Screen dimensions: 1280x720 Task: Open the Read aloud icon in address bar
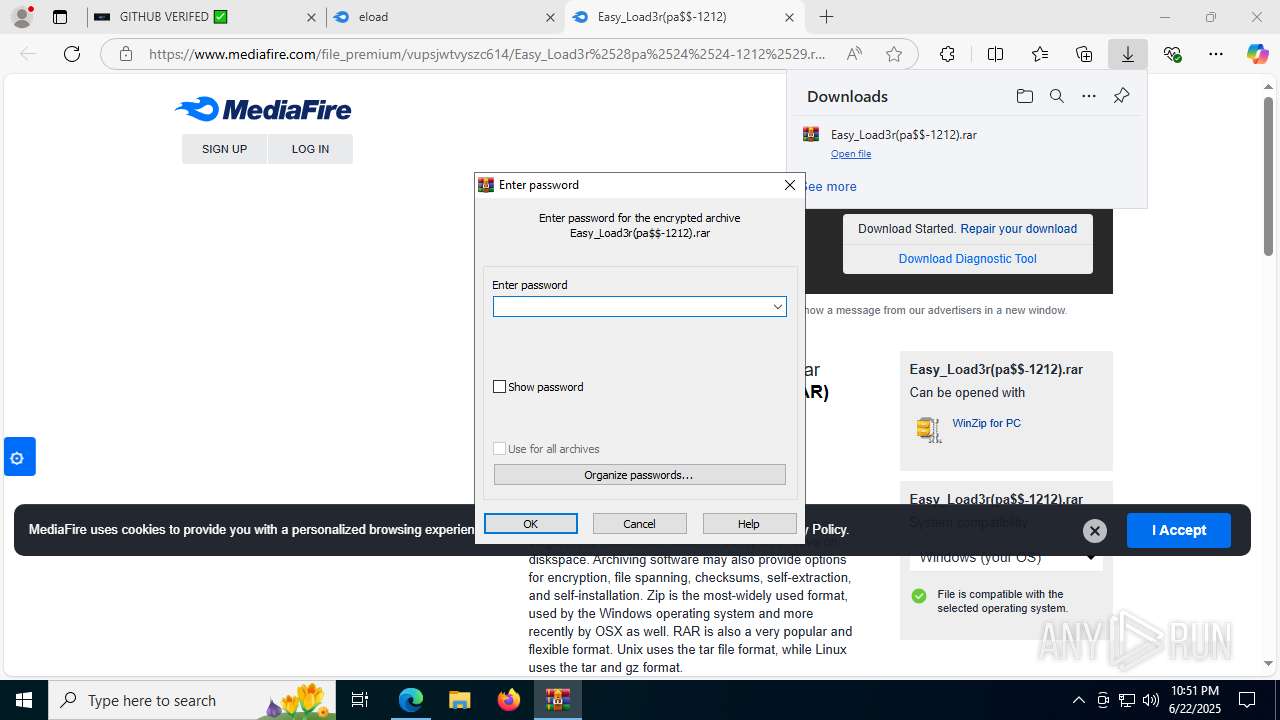(854, 54)
